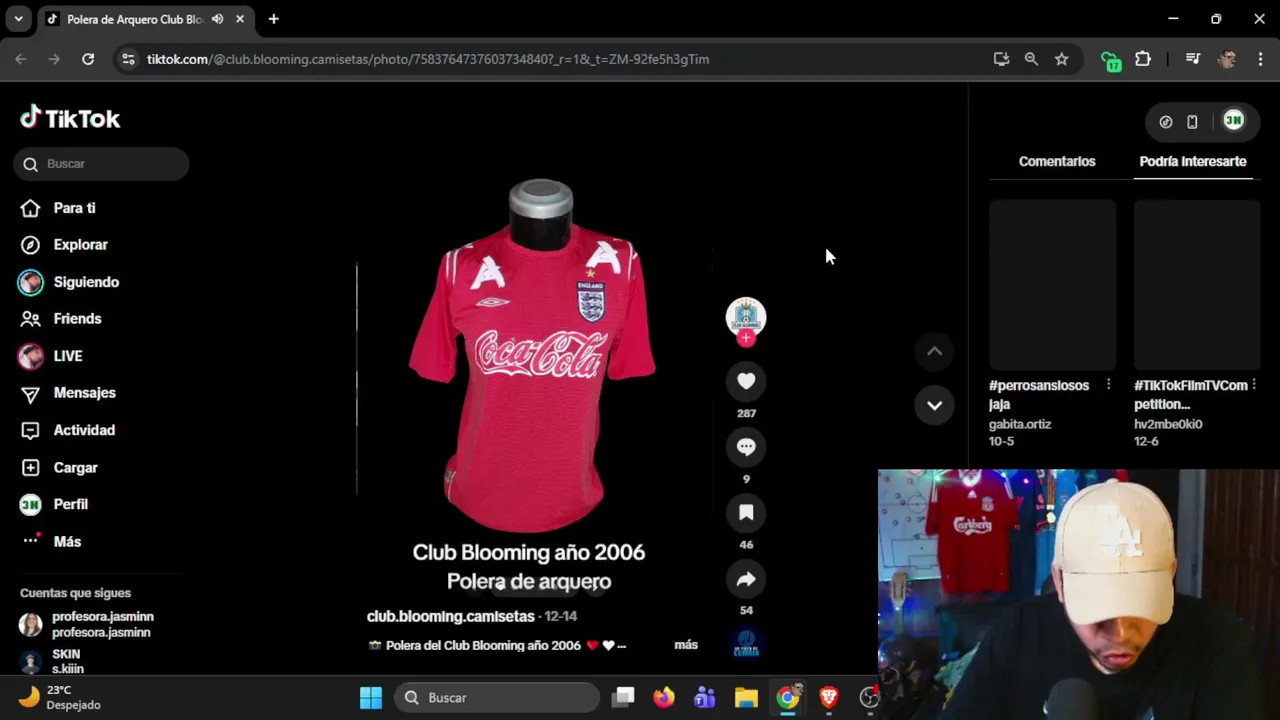Save the post with the bookmark icon
The width and height of the screenshot is (1280, 720).
point(746,513)
